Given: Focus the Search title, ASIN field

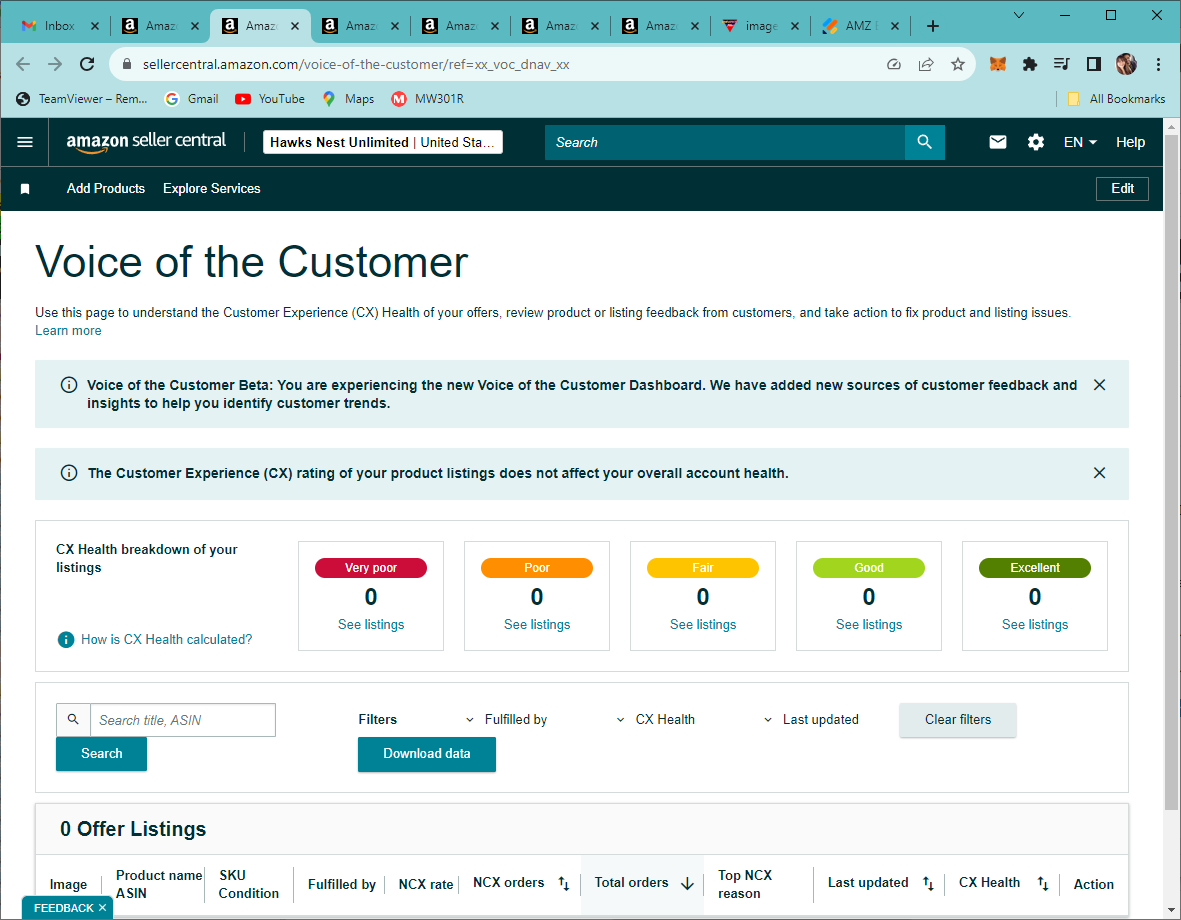Looking at the screenshot, I should point(183,720).
